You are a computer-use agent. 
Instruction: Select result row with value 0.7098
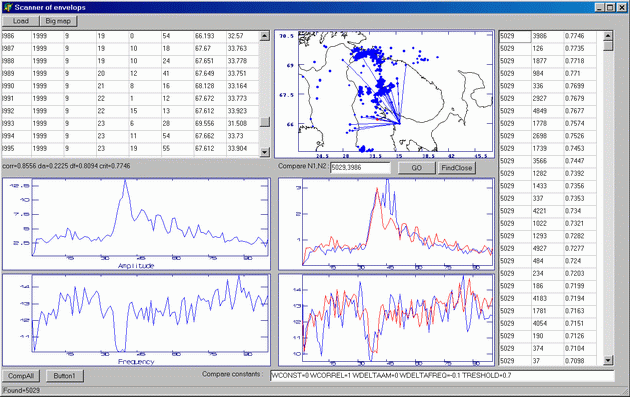(548, 361)
